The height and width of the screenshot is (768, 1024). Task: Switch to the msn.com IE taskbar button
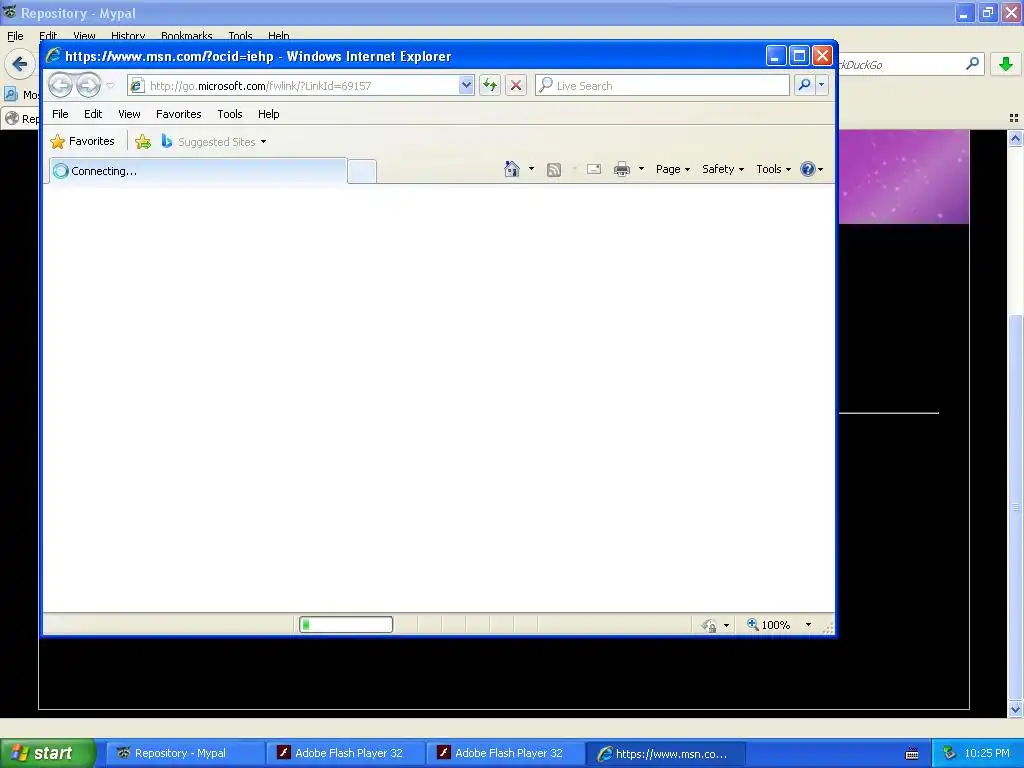[664, 754]
